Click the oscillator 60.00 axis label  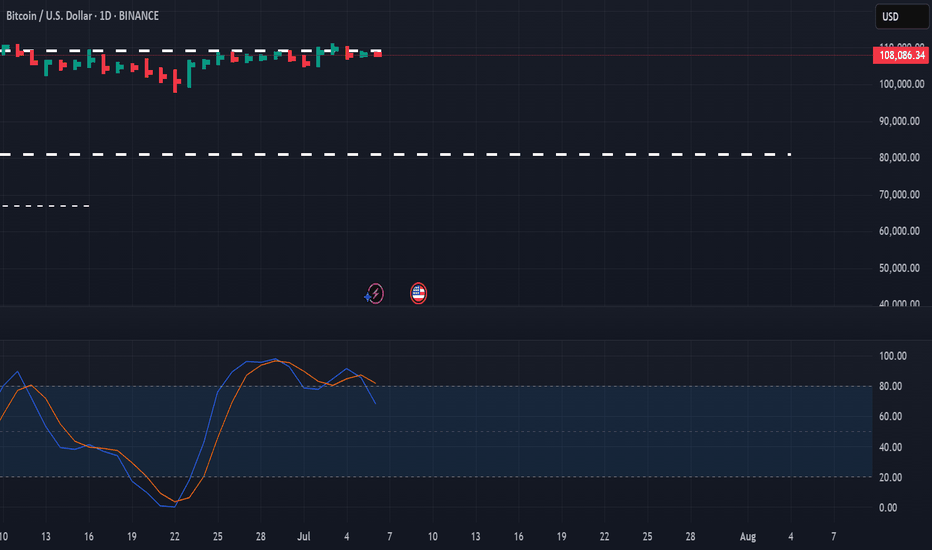coord(890,417)
